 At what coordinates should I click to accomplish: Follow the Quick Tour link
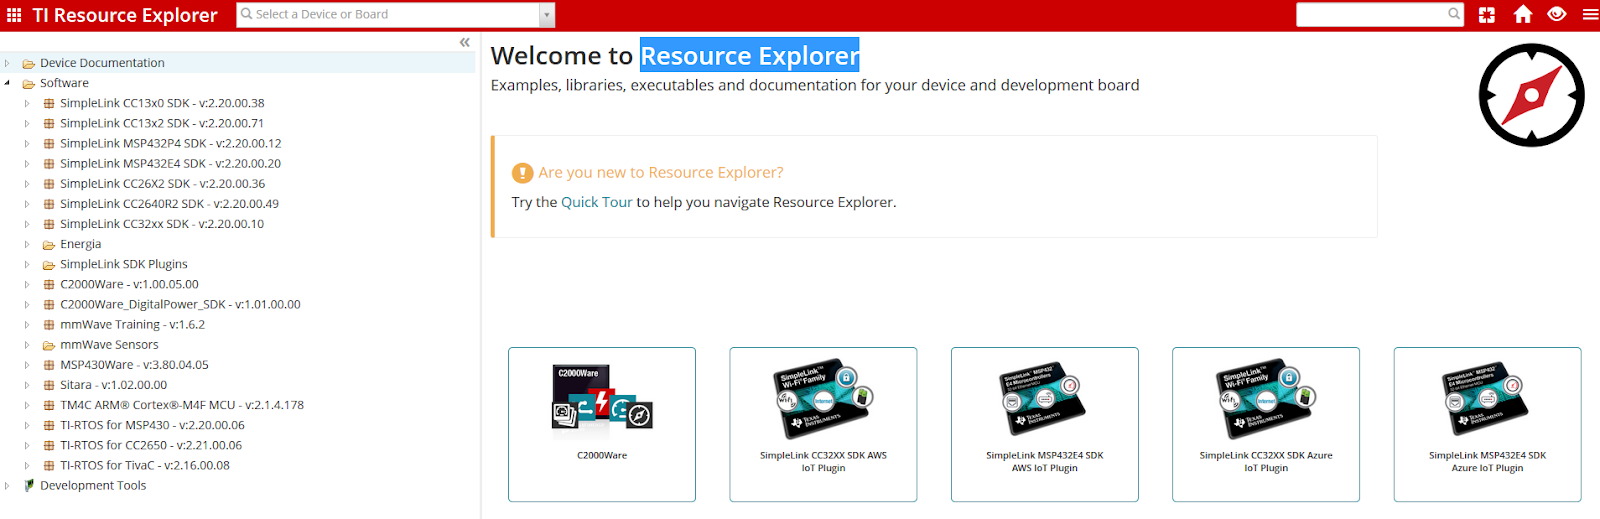click(596, 202)
